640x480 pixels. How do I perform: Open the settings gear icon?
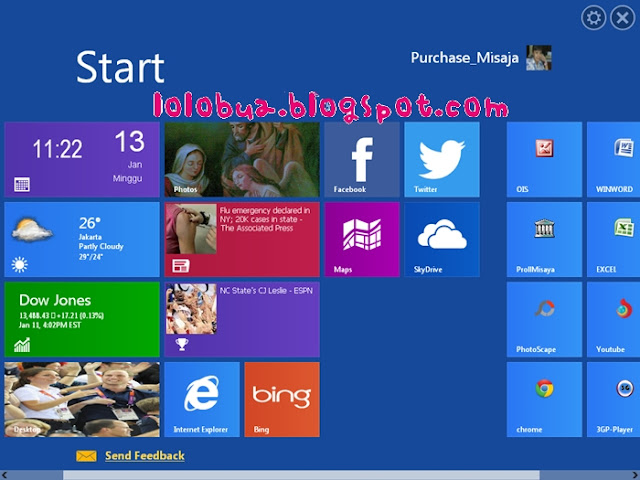[x=593, y=18]
